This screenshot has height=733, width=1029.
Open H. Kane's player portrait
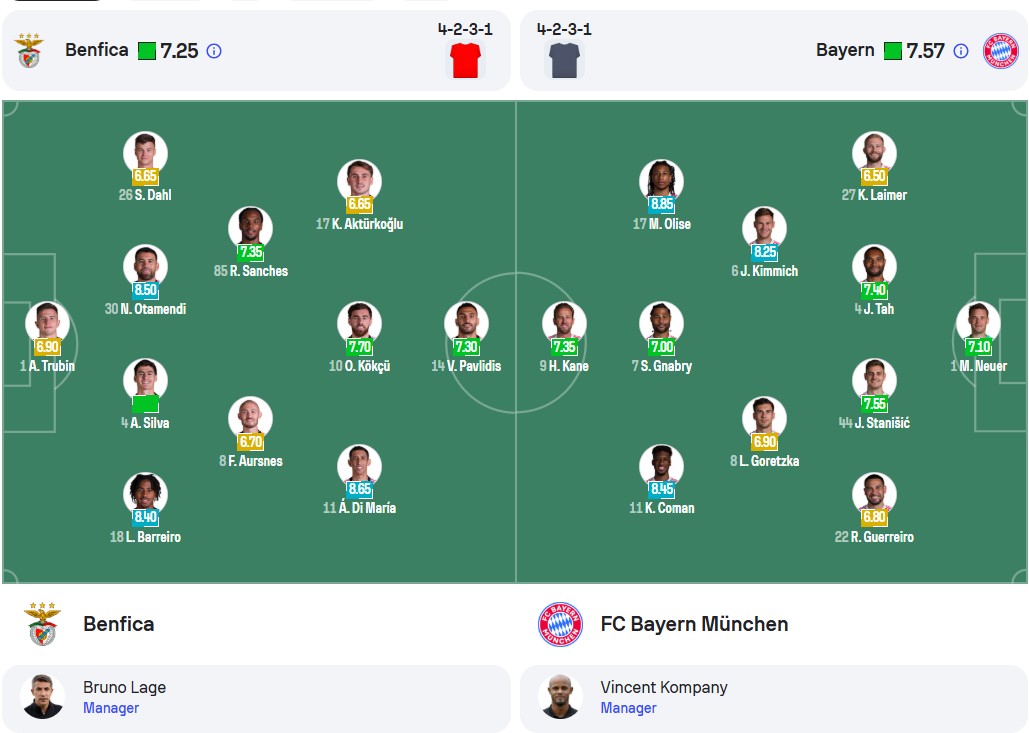click(x=564, y=323)
